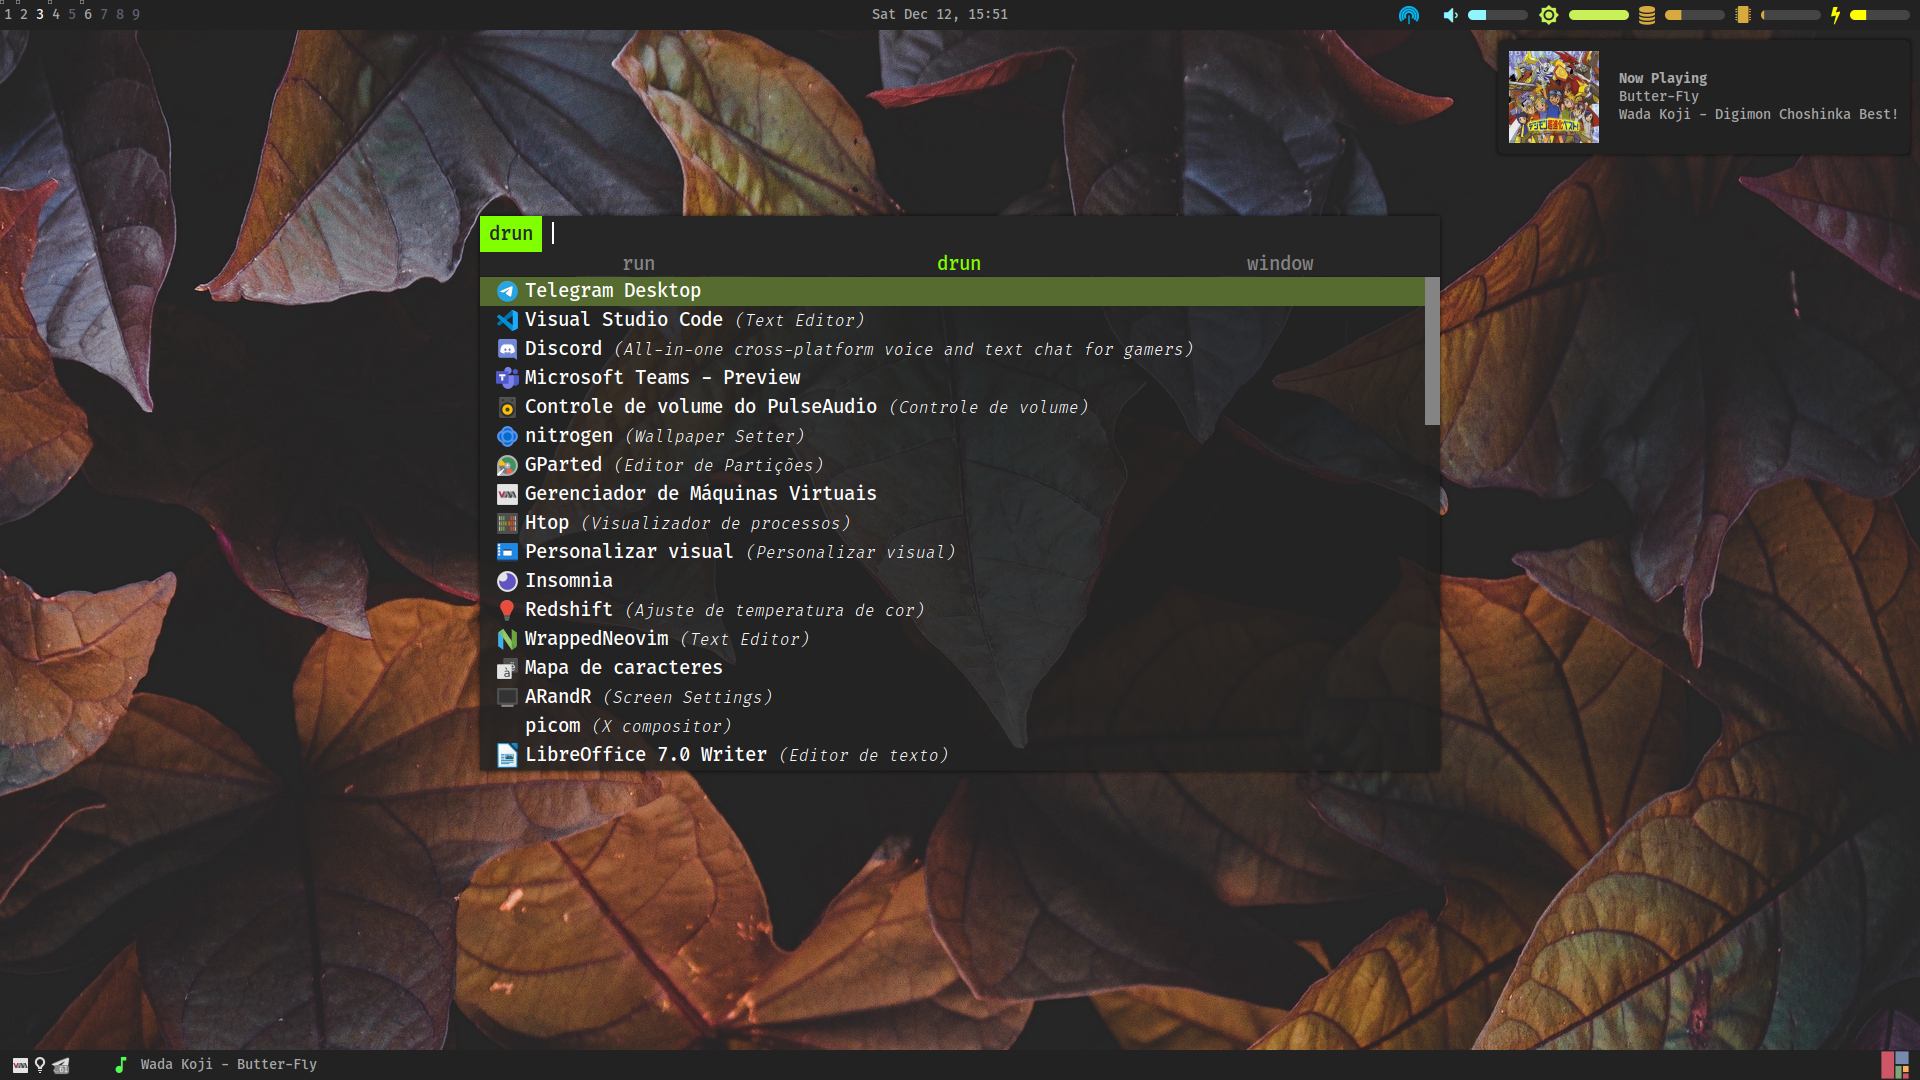Click the Visual Studio Code icon
This screenshot has height=1080, width=1920.
pos(507,320)
